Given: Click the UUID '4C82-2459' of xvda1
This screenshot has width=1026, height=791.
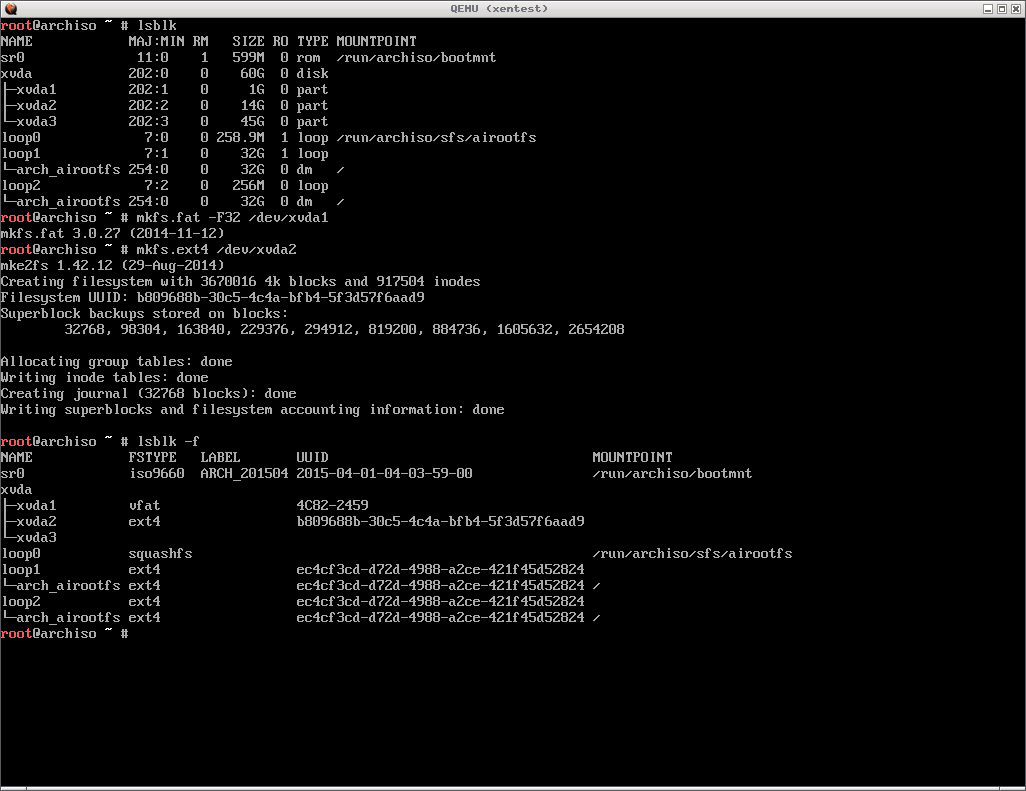Looking at the screenshot, I should pyautogui.click(x=332, y=505).
